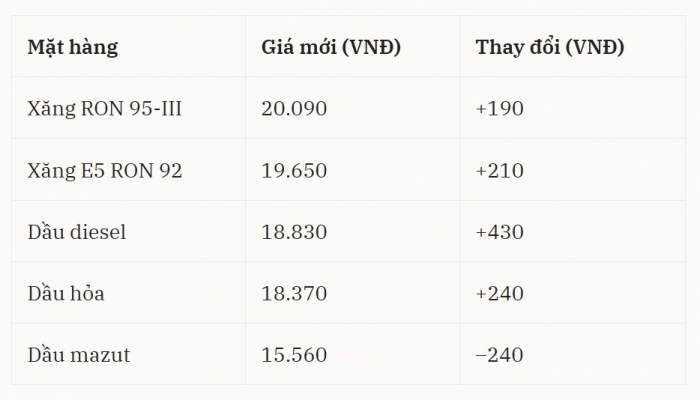
Task: Select the 'Dầu diesel' cell
Action: 77,232
